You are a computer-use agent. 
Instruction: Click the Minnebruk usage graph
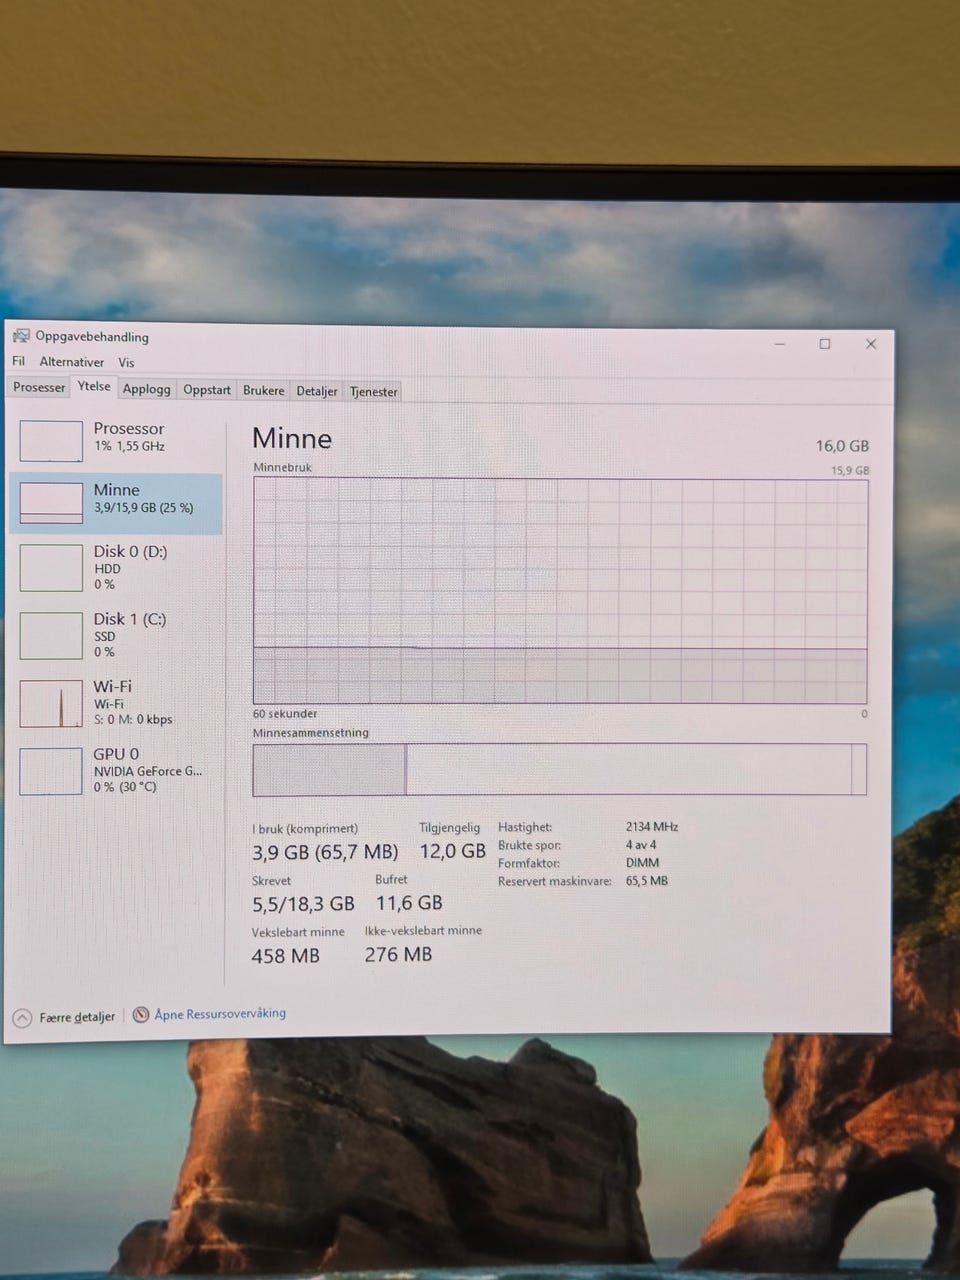tap(560, 591)
